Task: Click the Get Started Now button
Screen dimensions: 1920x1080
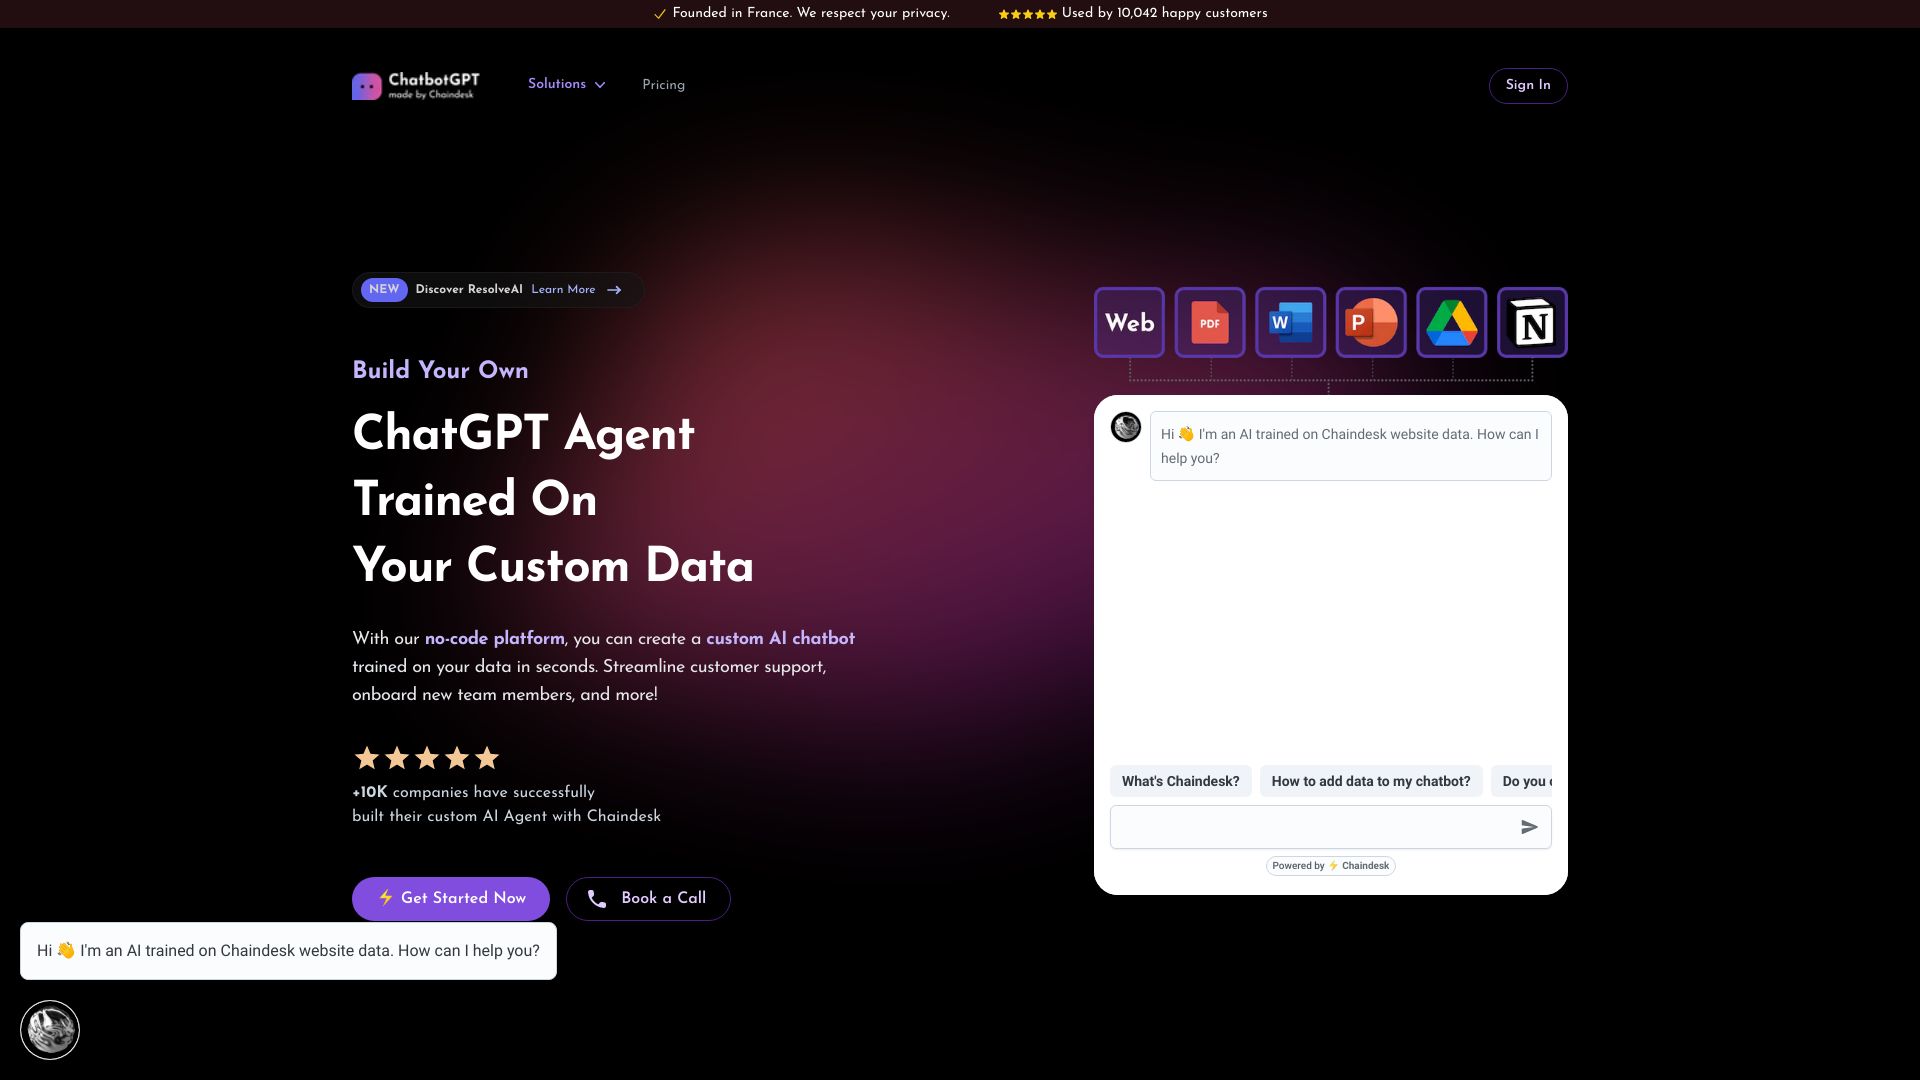Action: point(451,898)
